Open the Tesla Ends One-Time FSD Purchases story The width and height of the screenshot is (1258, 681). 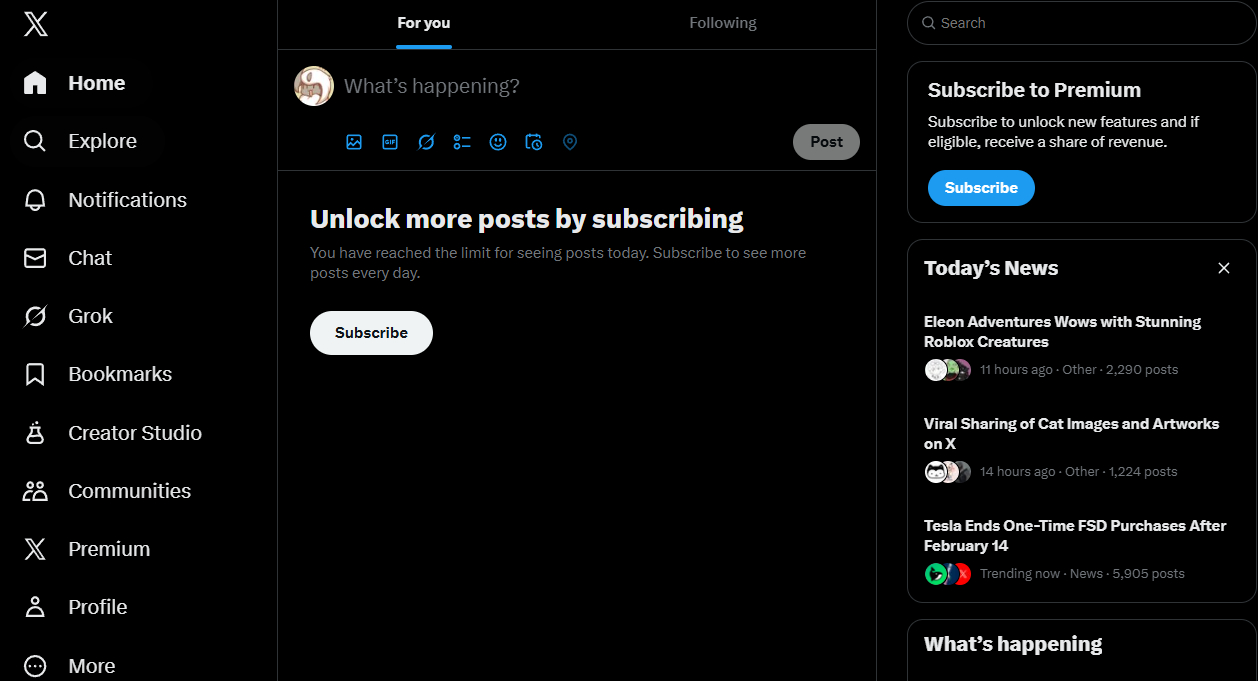click(x=1074, y=536)
